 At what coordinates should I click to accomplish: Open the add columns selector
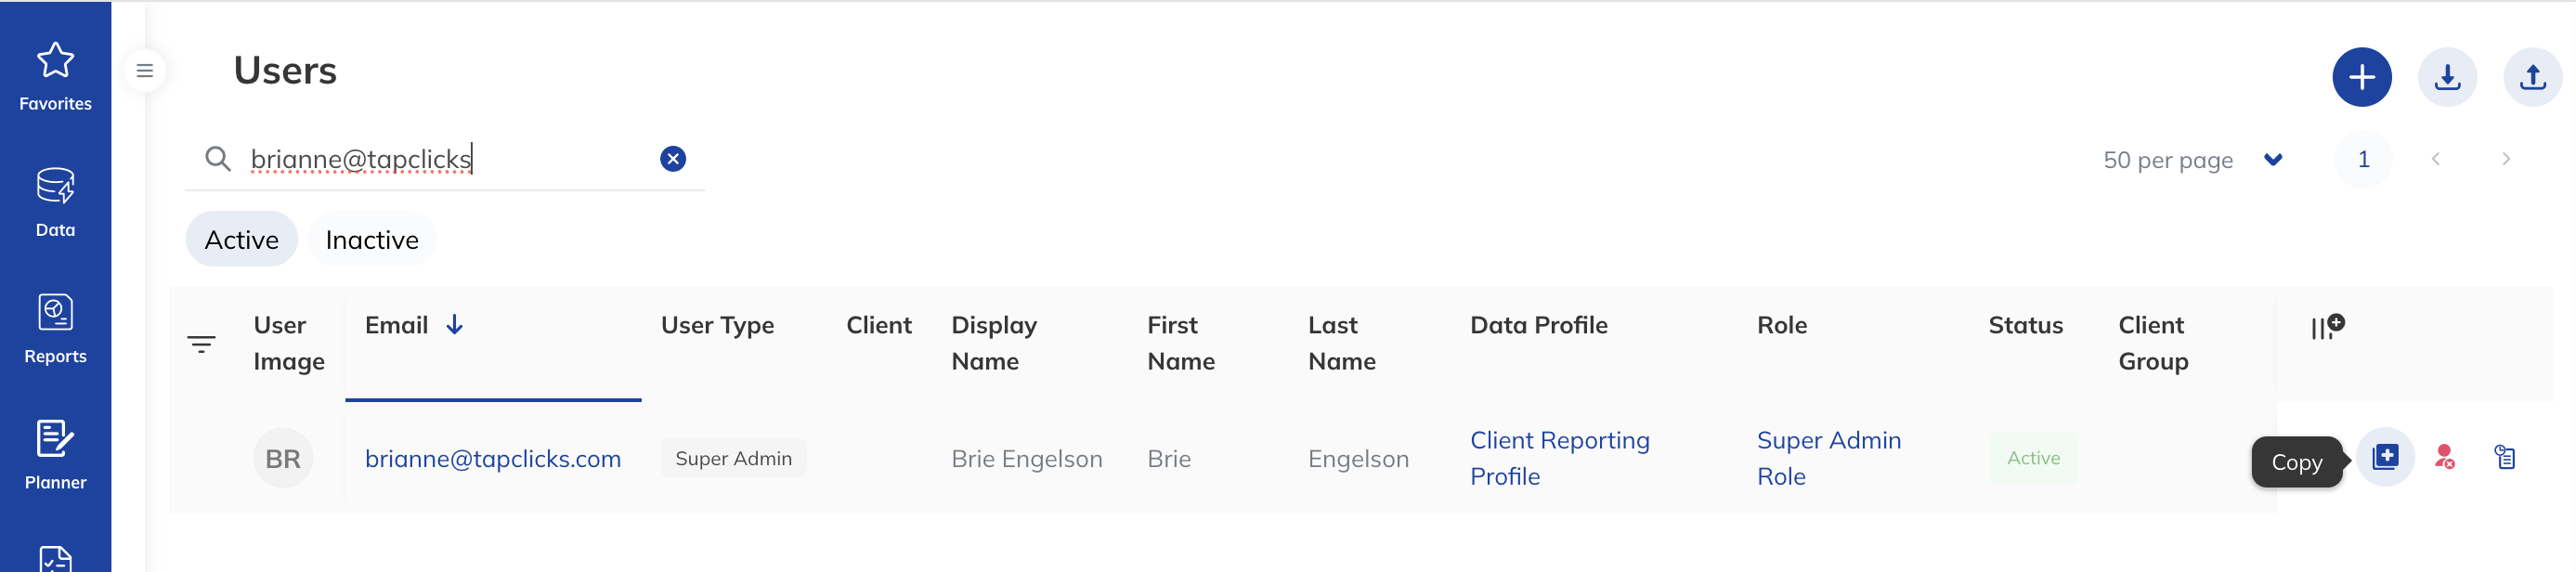click(x=2327, y=326)
